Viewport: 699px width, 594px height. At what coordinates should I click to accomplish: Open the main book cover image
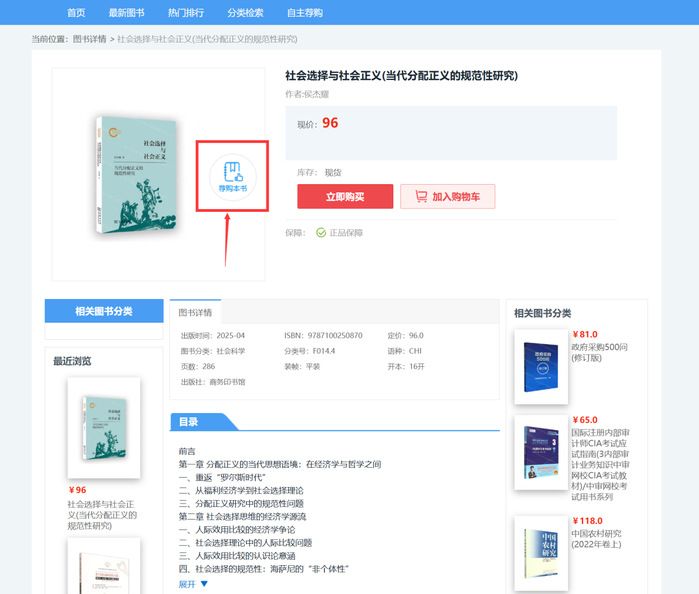[136, 175]
